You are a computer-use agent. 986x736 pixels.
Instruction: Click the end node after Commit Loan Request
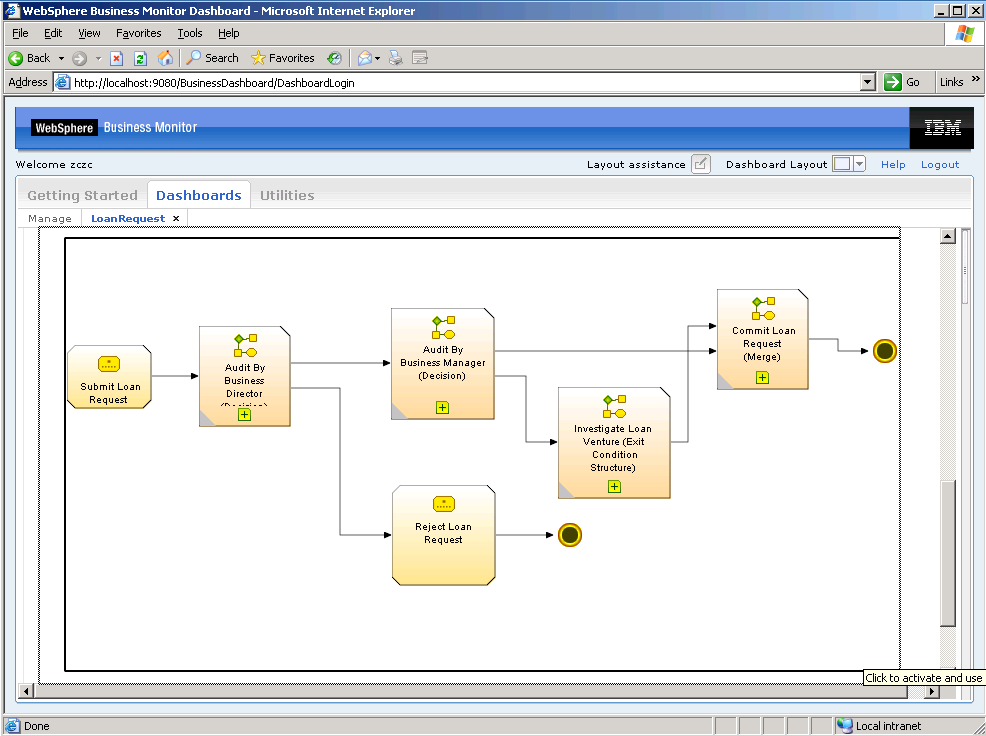pos(884,351)
